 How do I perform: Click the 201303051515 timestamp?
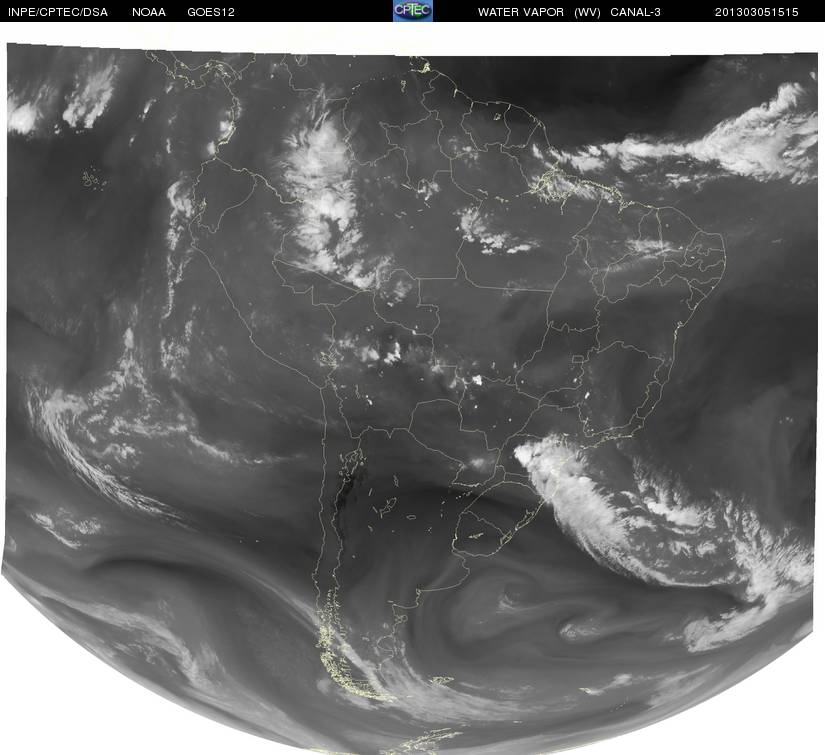(757, 12)
